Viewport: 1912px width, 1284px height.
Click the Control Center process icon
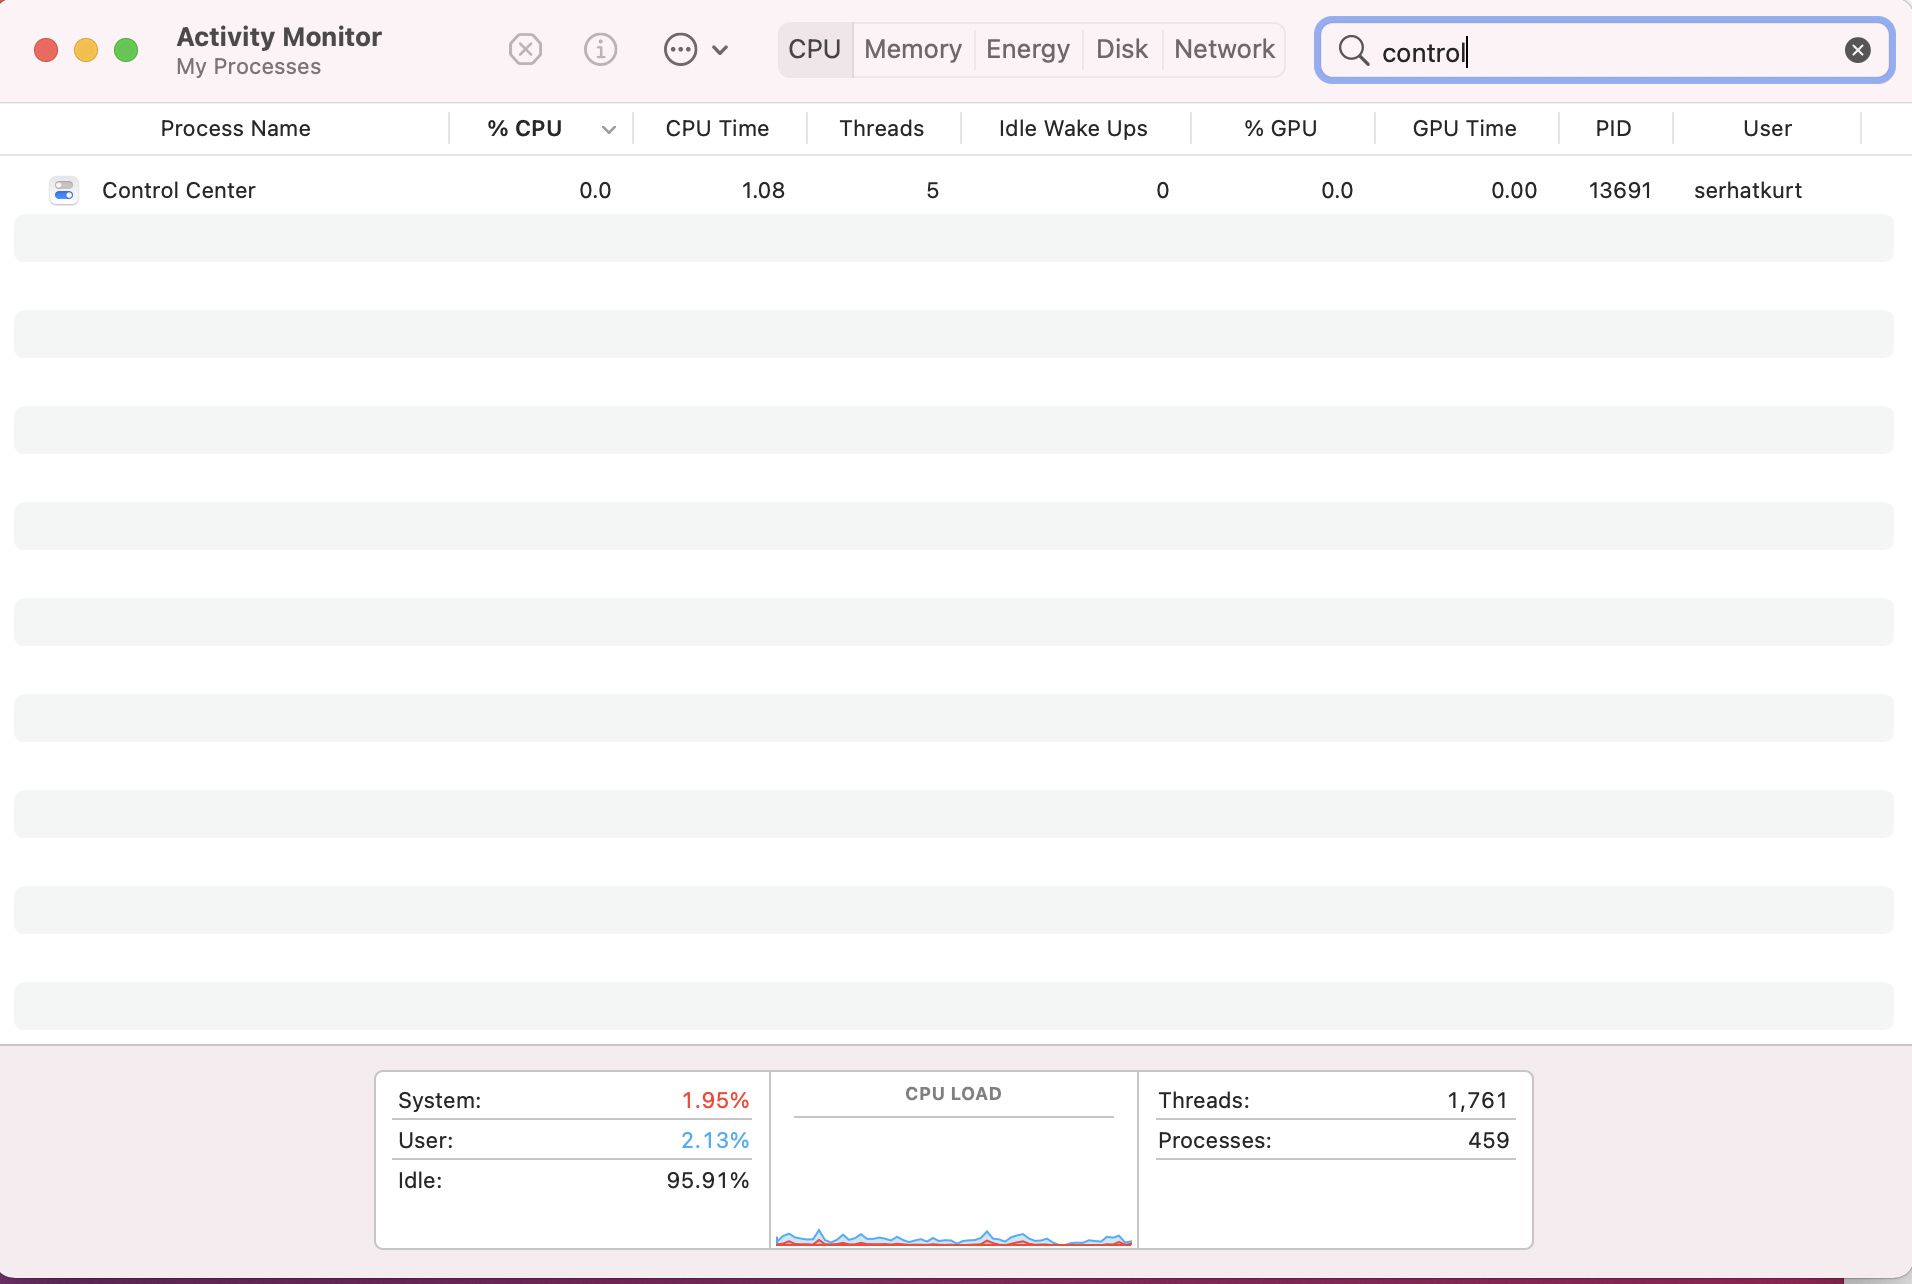[64, 190]
